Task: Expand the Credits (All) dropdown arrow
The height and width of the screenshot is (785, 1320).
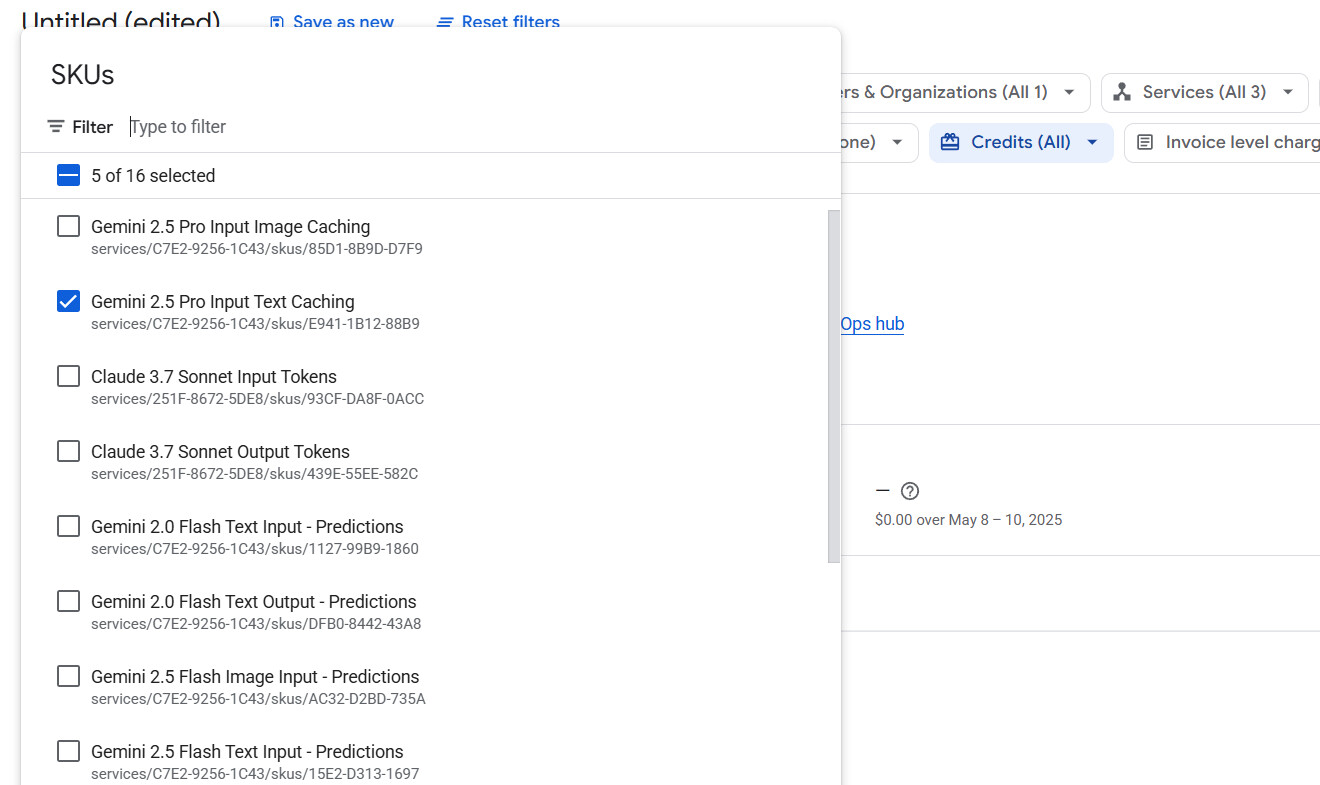Action: [x=1092, y=142]
